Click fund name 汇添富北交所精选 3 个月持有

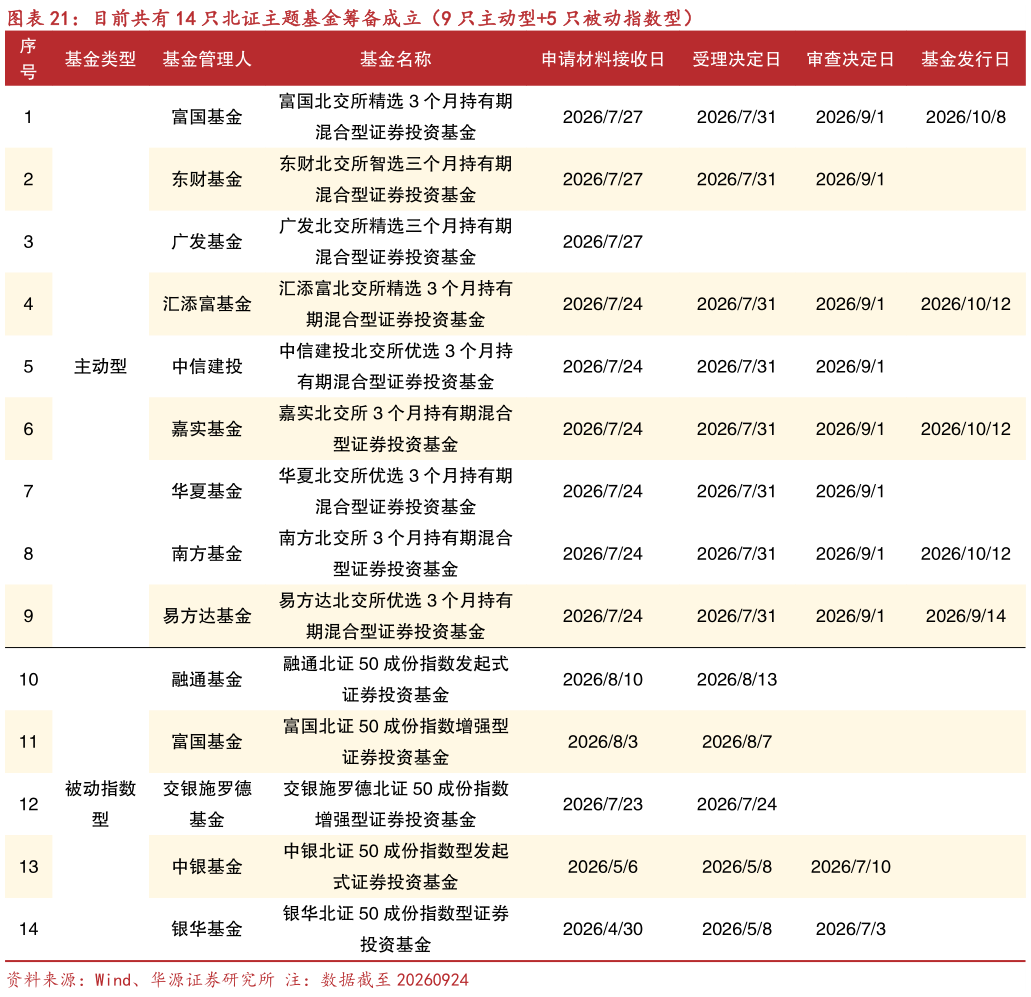coord(395,289)
